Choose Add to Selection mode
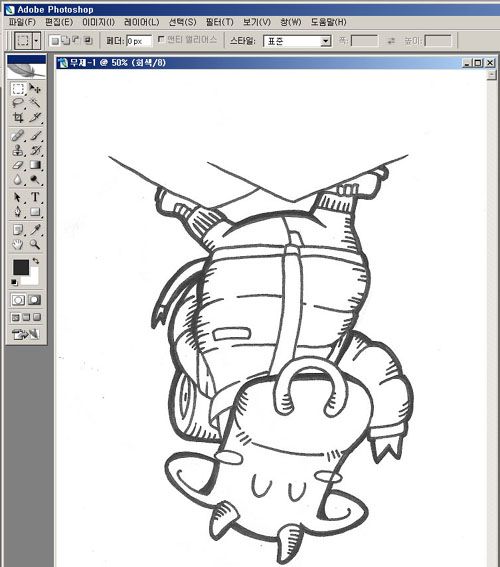The height and width of the screenshot is (567, 500). [x=66, y=40]
